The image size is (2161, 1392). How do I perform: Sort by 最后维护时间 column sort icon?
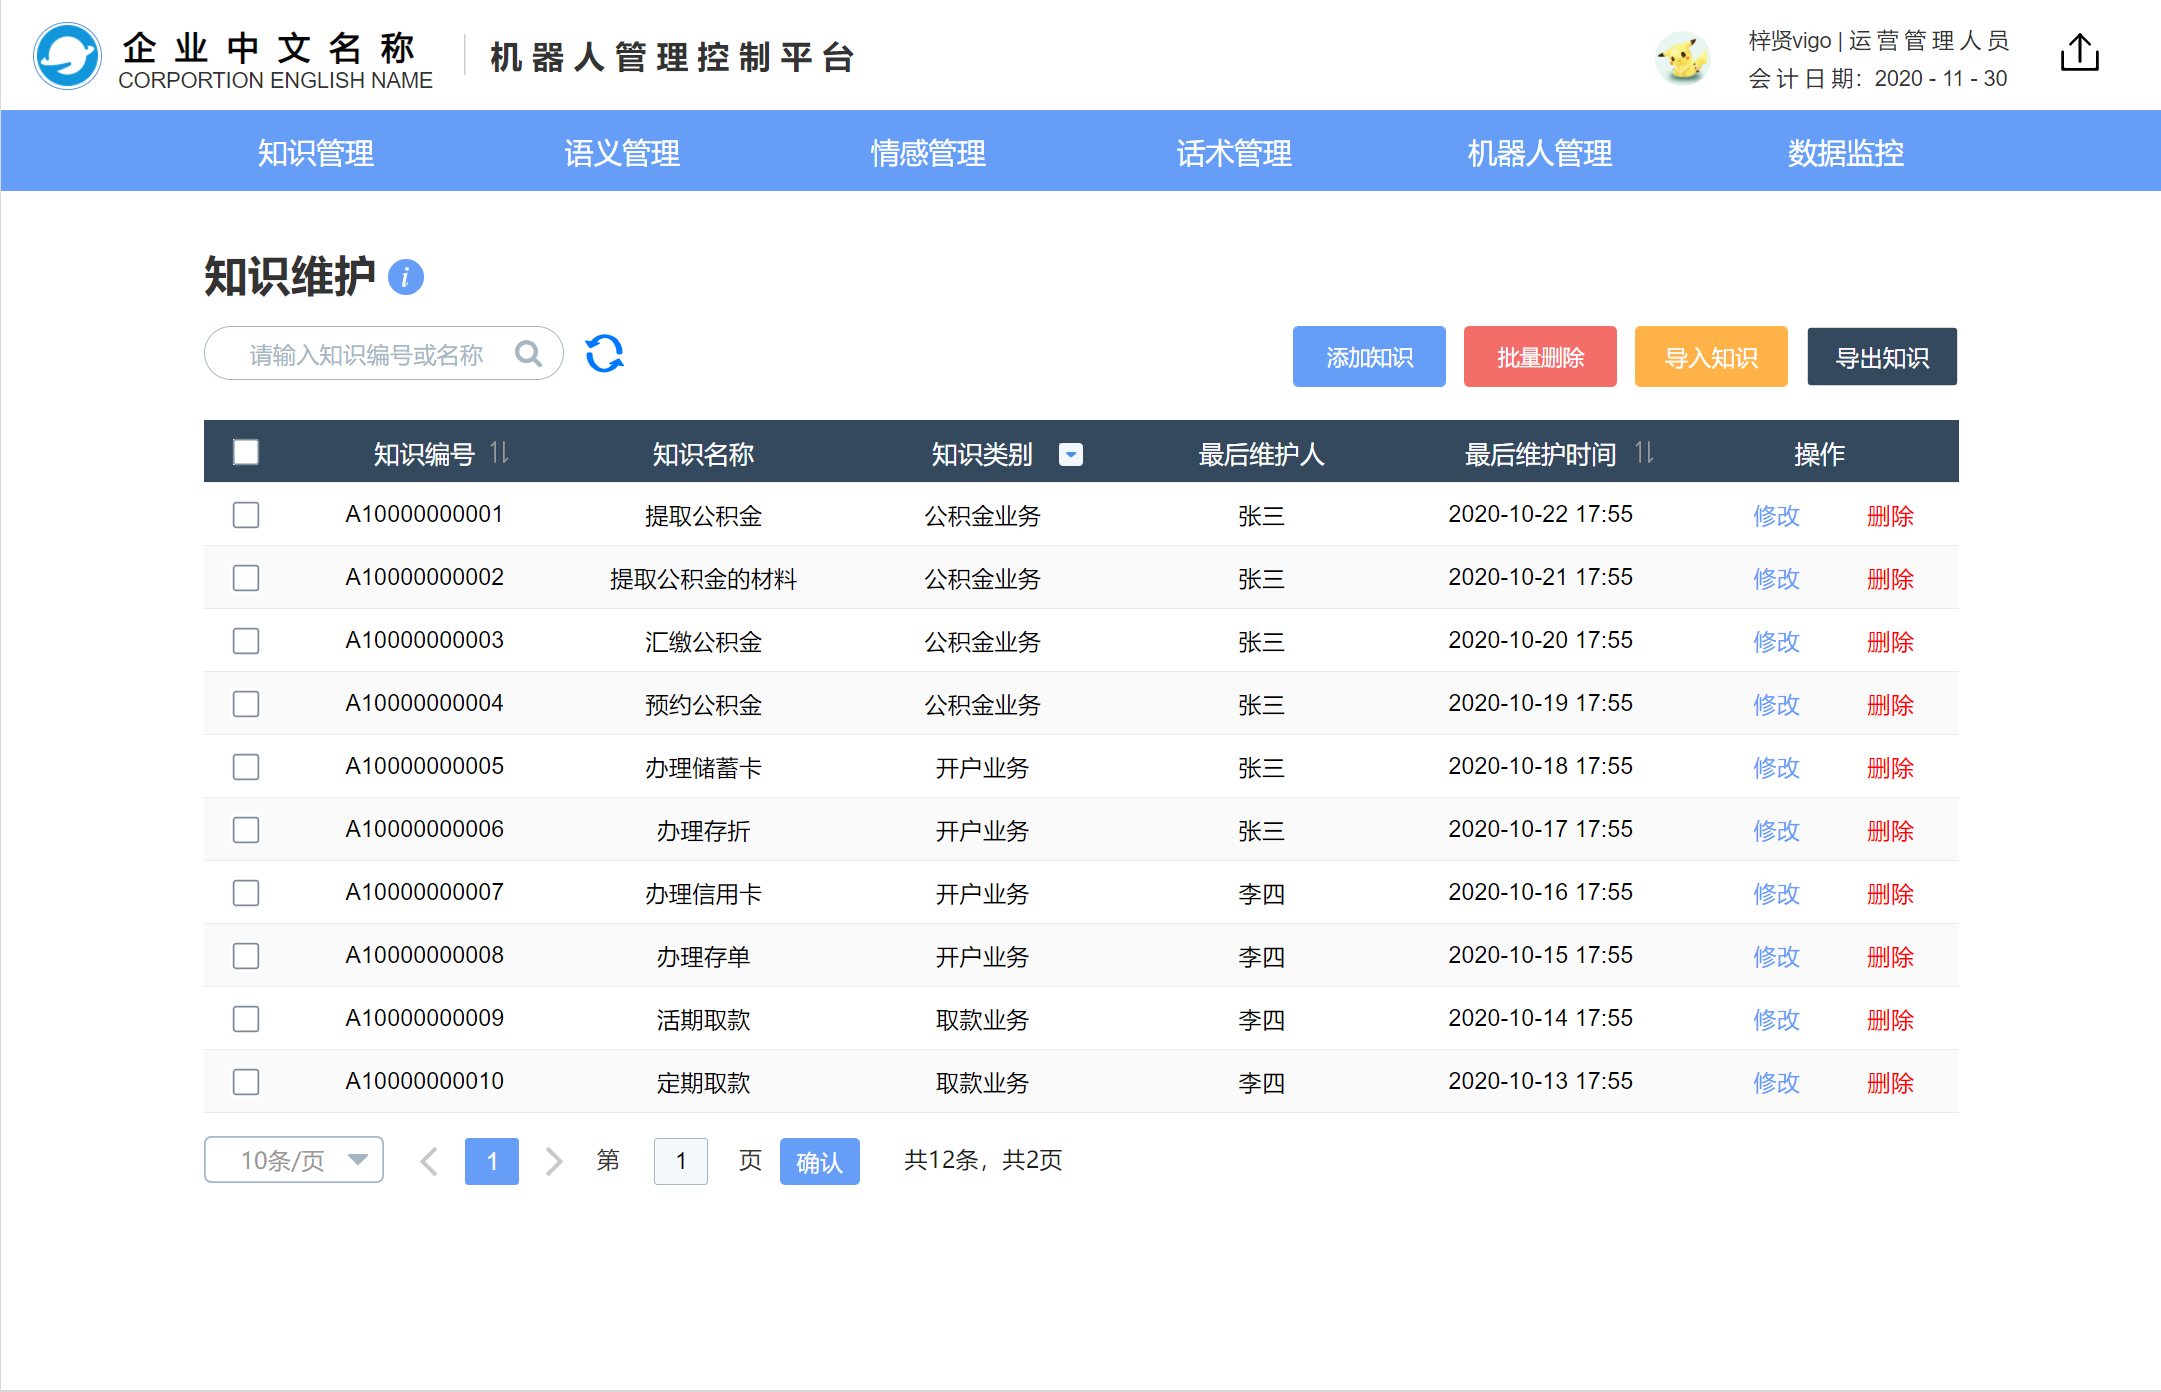click(x=1644, y=453)
